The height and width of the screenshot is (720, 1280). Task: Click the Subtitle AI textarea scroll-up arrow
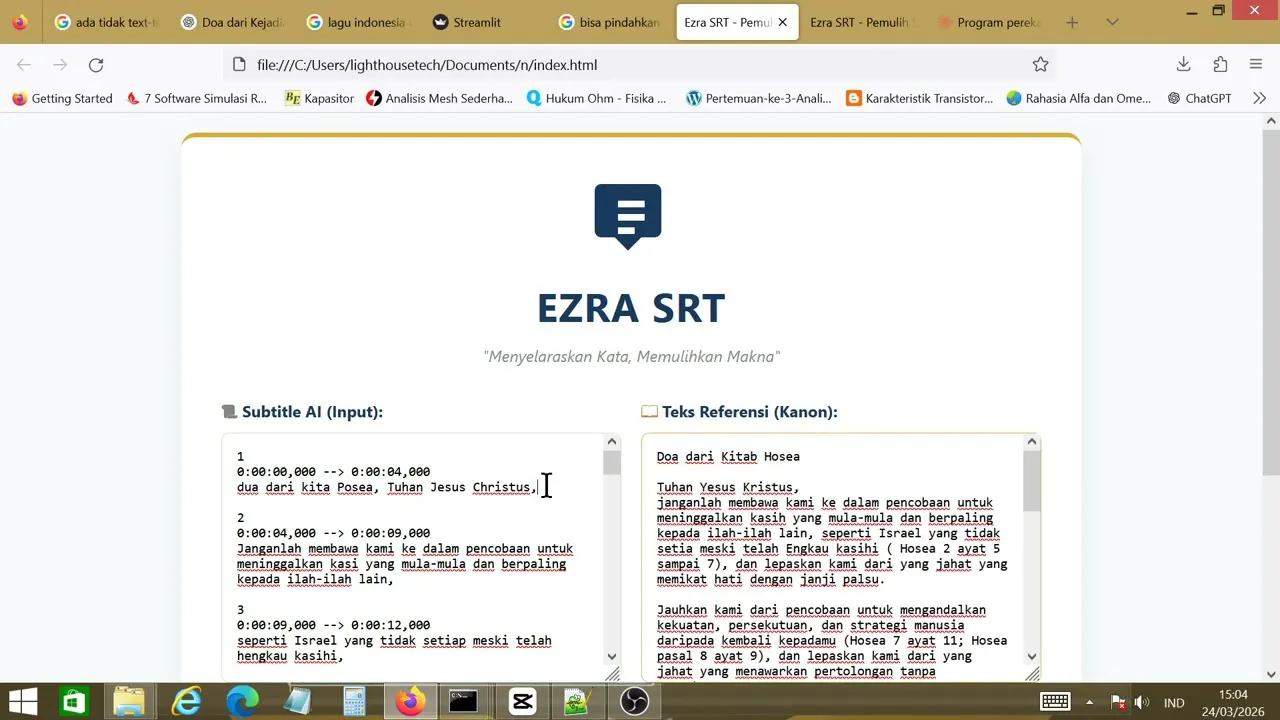point(612,442)
